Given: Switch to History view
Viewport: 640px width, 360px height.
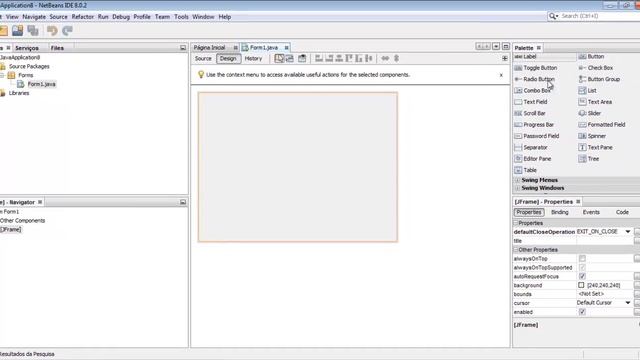Looking at the screenshot, I should point(253,59).
